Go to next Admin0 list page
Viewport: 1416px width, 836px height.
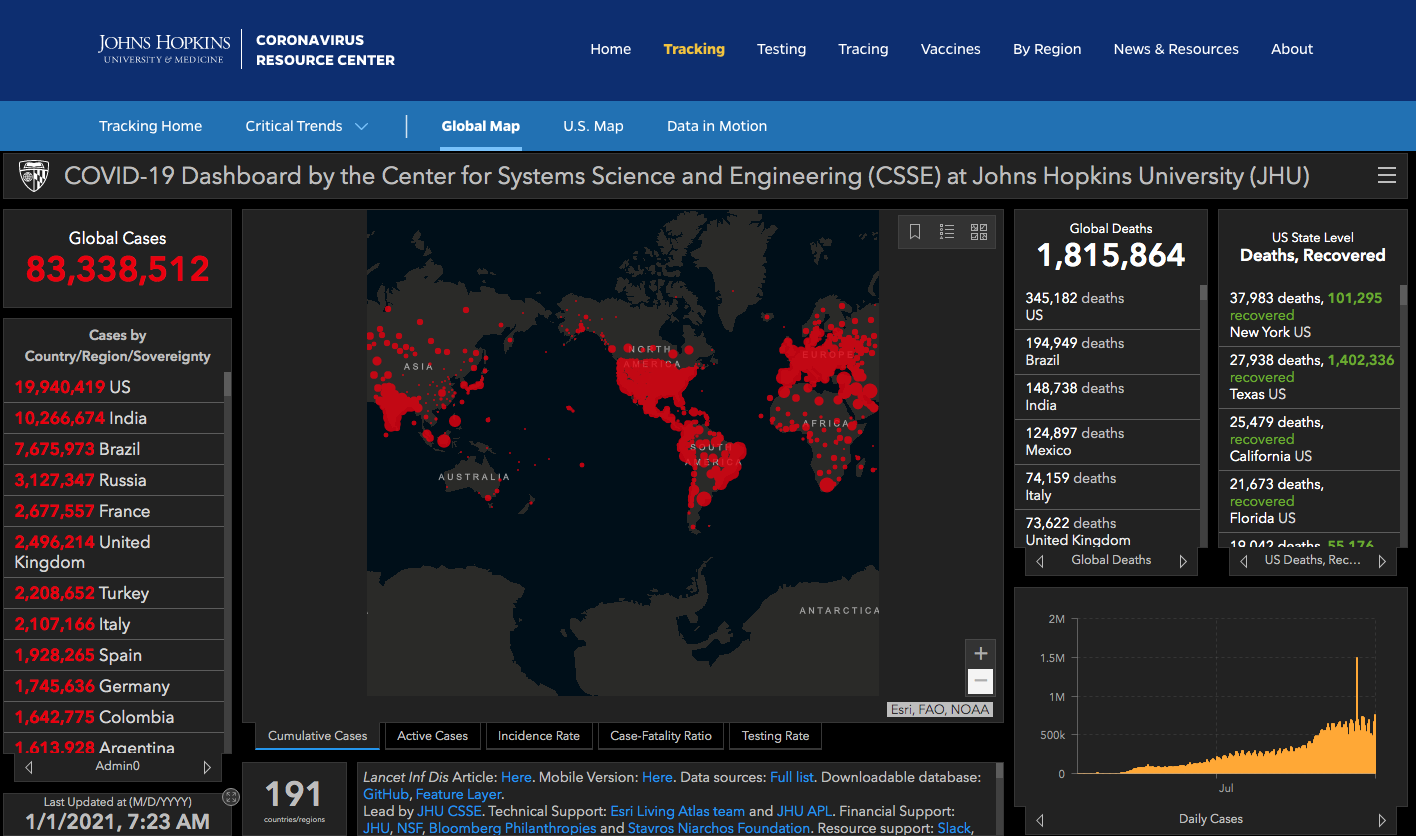pos(207,767)
